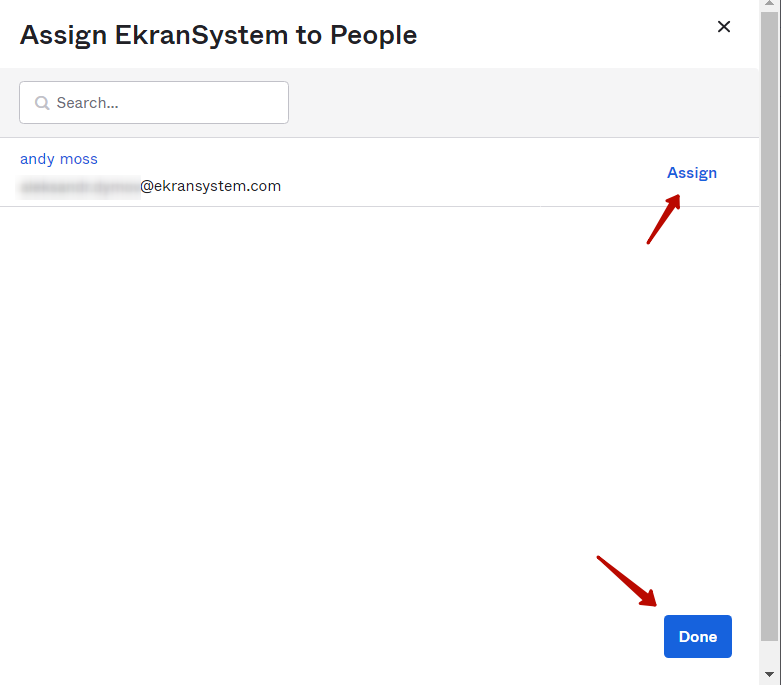The image size is (781, 685).
Task: Click empty space in andy moss row
Action: click(450, 173)
